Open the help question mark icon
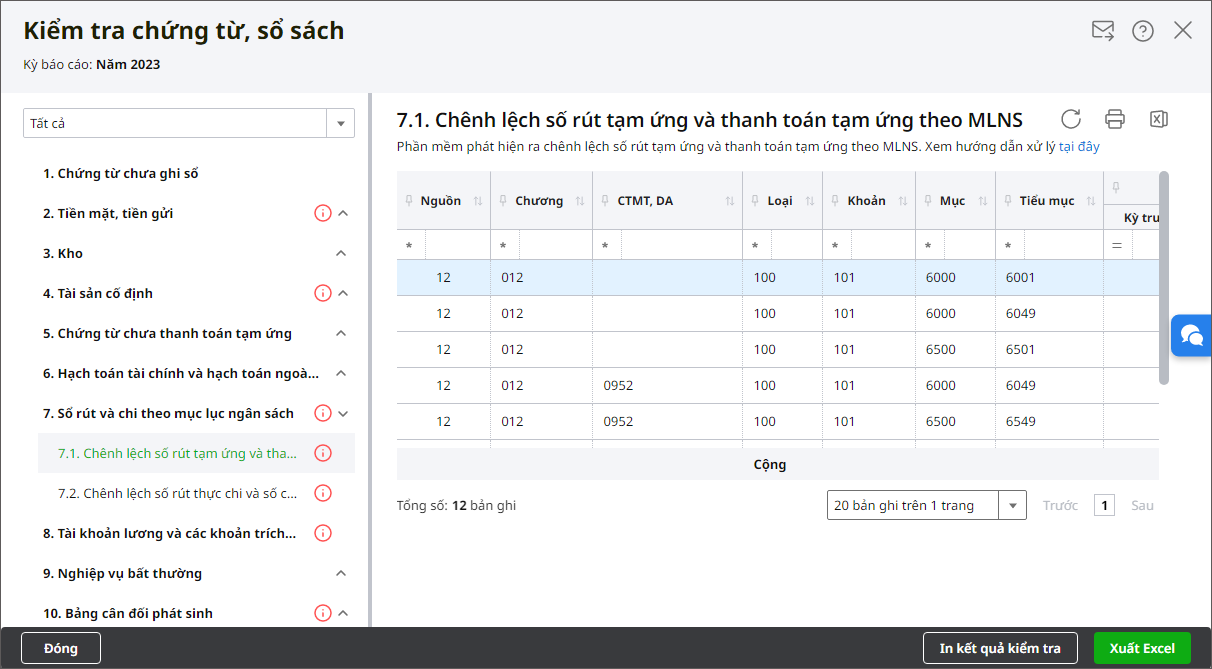Screen dimensions: 1212x669 (1143, 31)
